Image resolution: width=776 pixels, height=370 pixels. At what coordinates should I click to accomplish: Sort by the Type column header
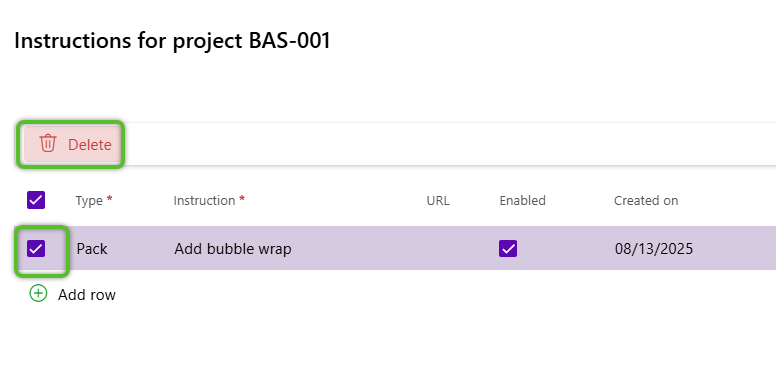point(89,200)
